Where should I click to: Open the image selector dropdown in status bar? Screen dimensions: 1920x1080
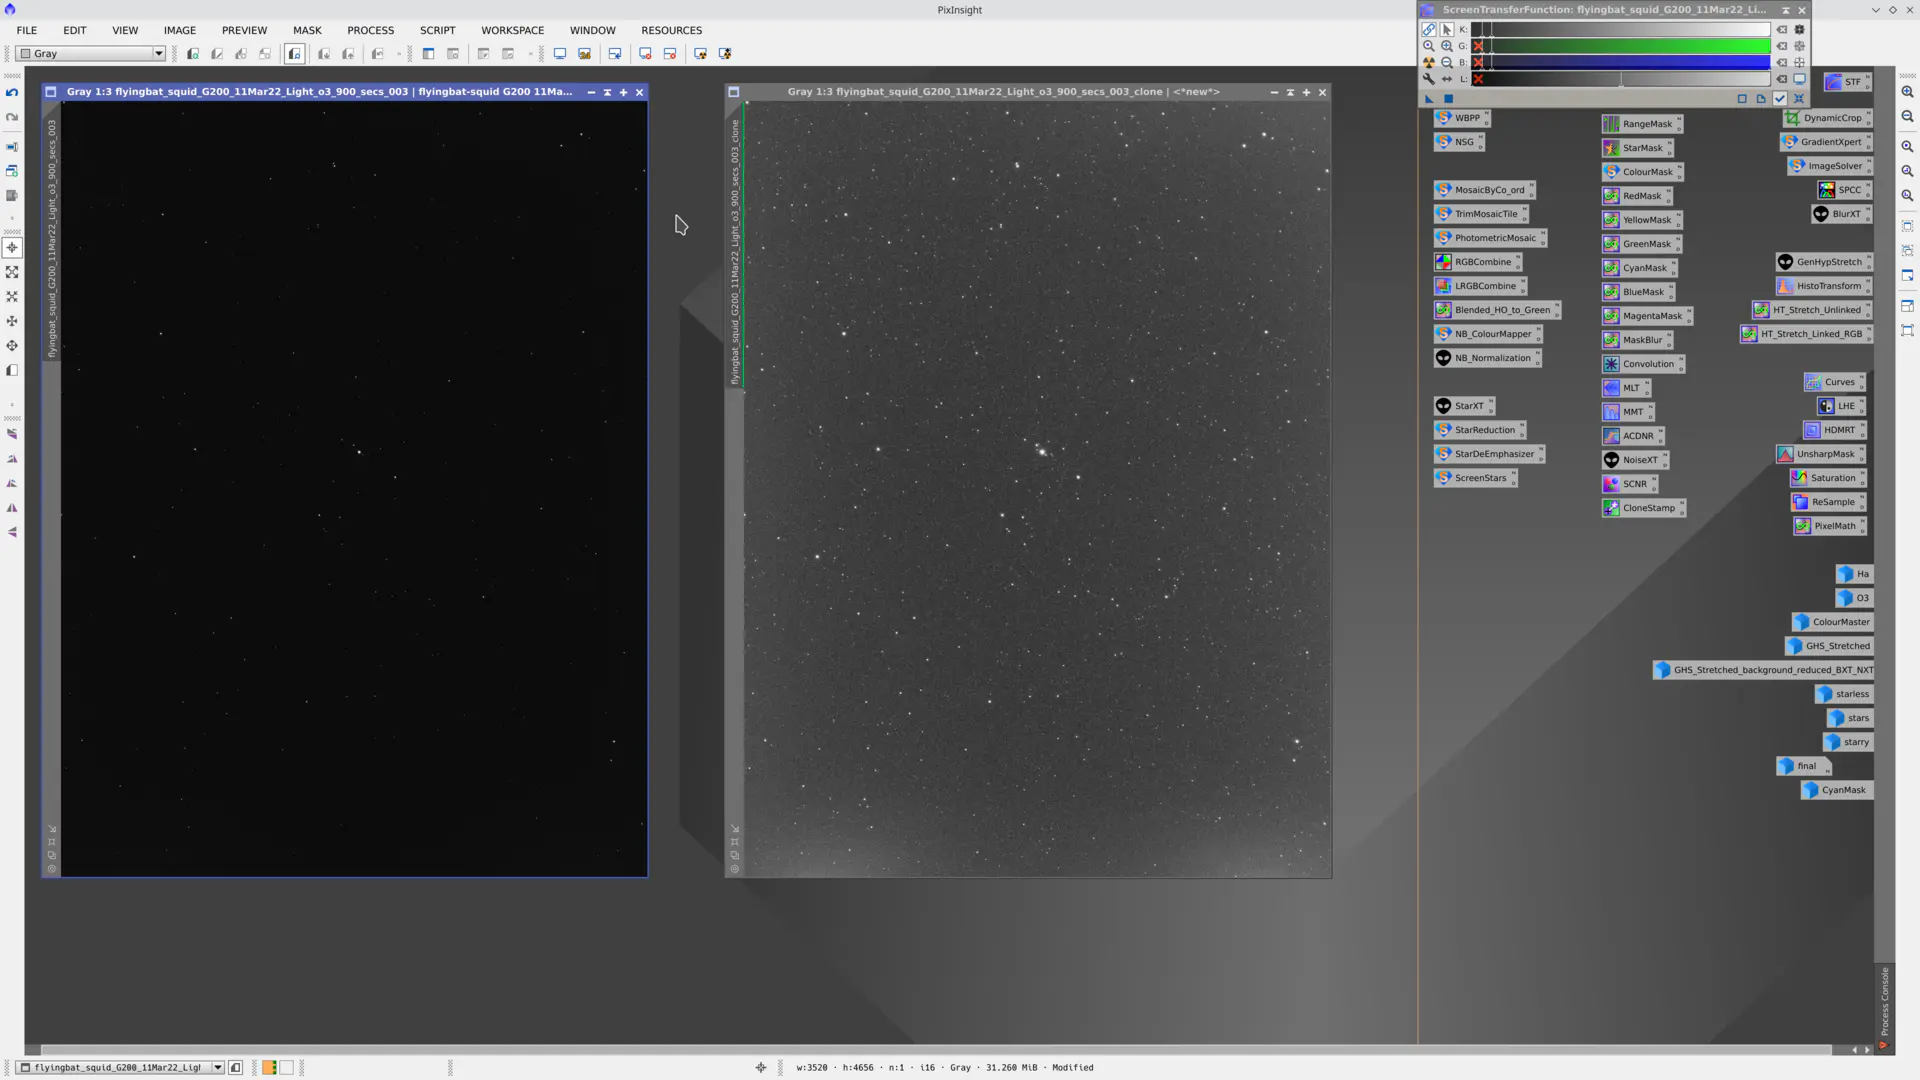(x=218, y=1067)
